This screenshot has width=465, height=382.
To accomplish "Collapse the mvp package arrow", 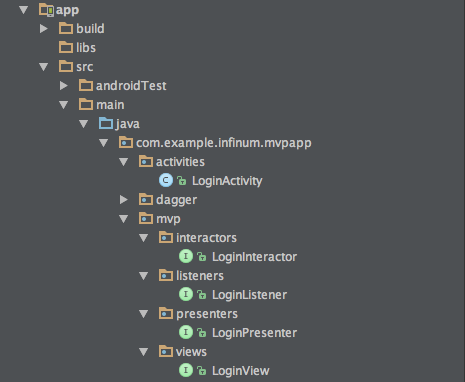I will pyautogui.click(x=123, y=219).
